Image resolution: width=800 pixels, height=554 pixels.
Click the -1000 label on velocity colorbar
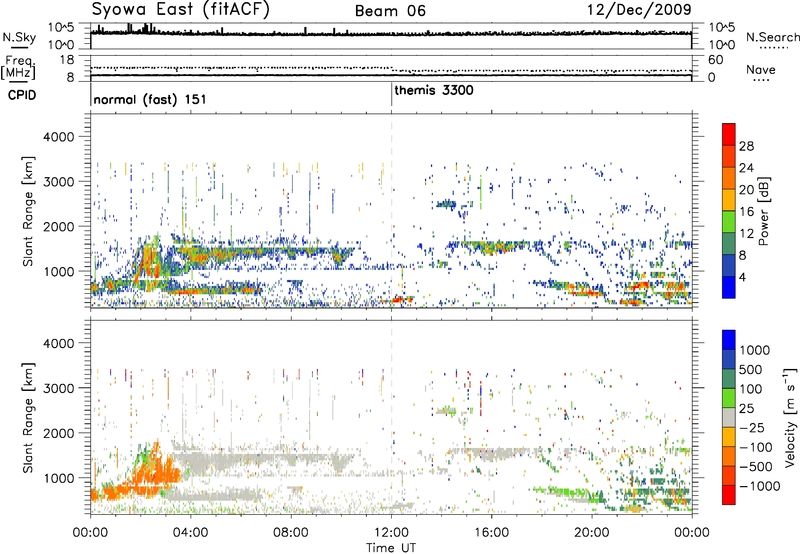760,486
